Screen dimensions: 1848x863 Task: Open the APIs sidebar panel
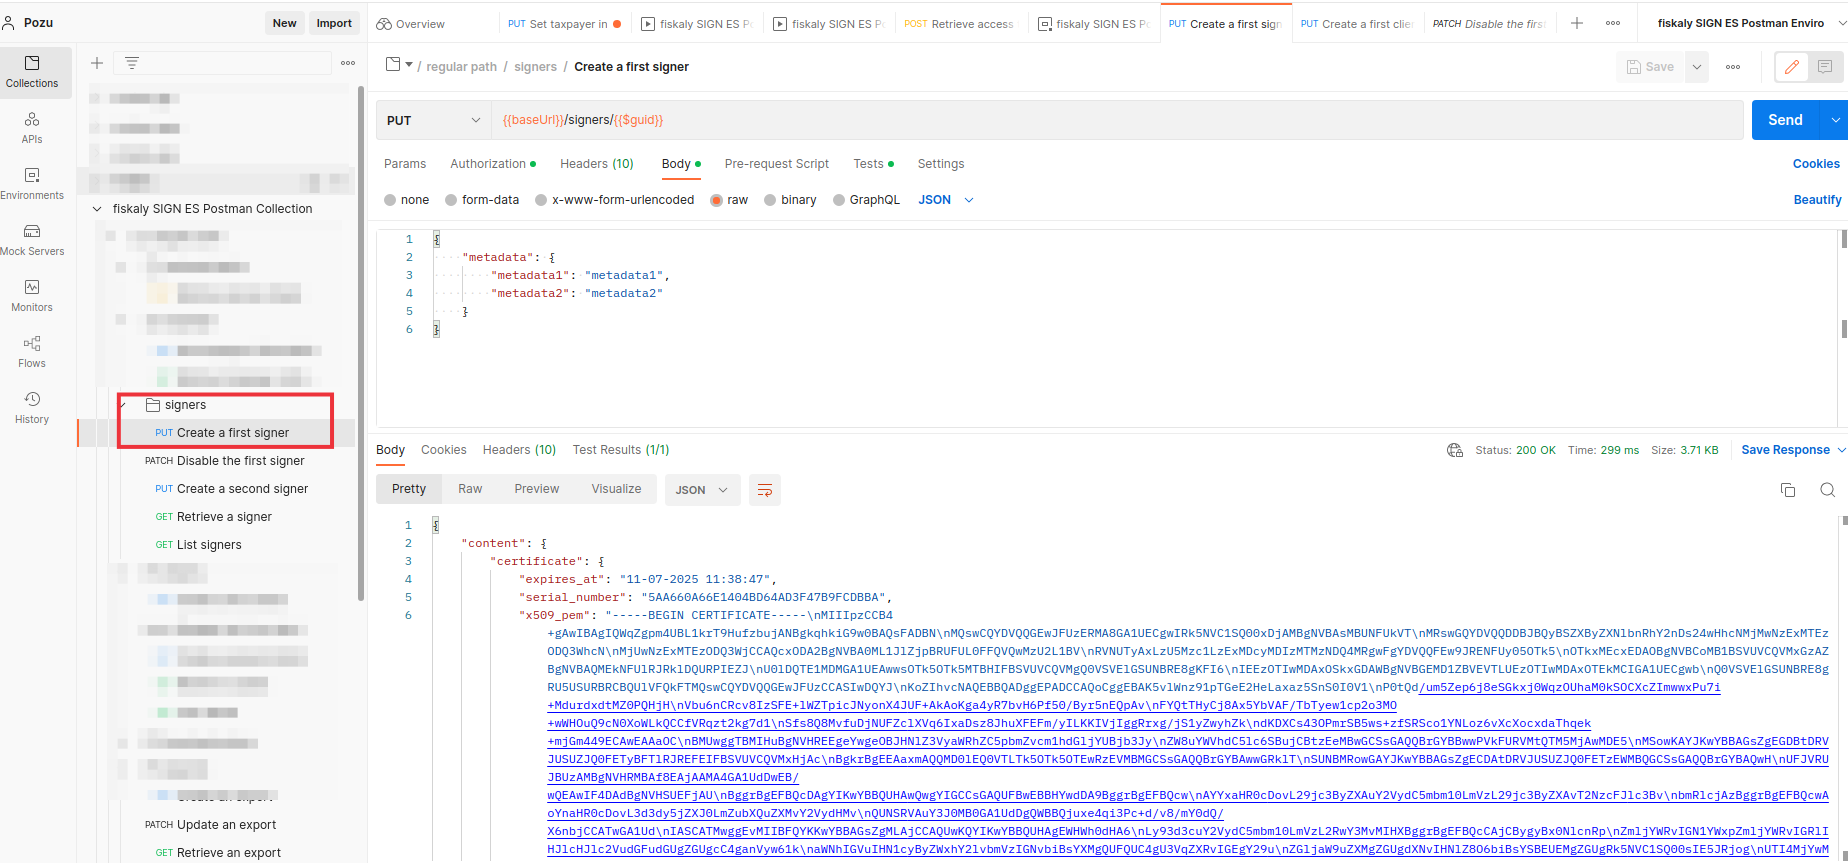pyautogui.click(x=32, y=128)
